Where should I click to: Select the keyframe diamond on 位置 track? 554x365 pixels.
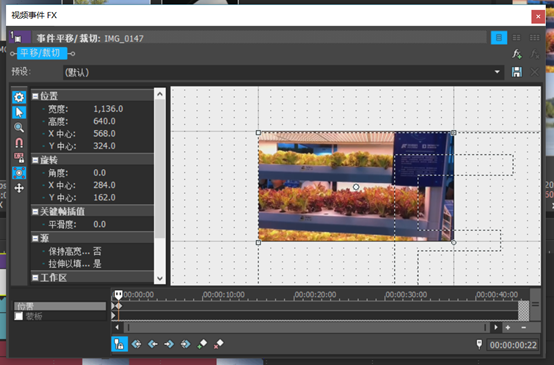click(x=119, y=306)
